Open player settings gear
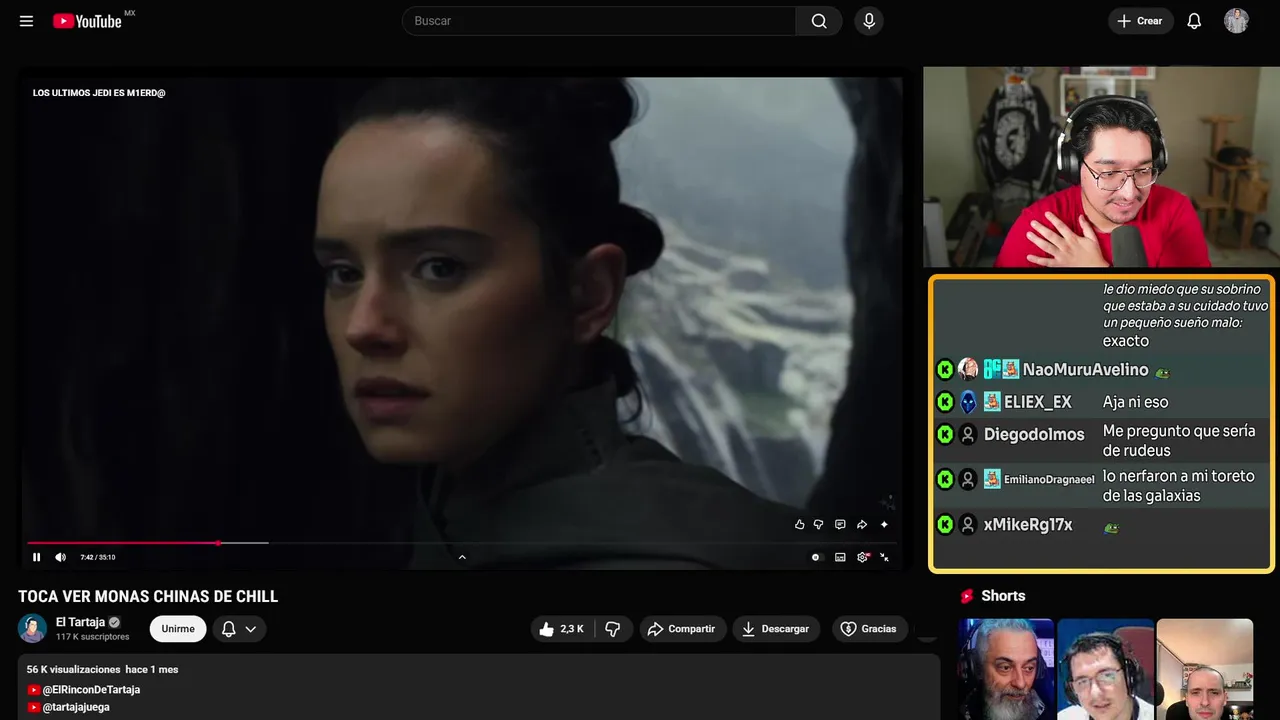 [x=863, y=557]
